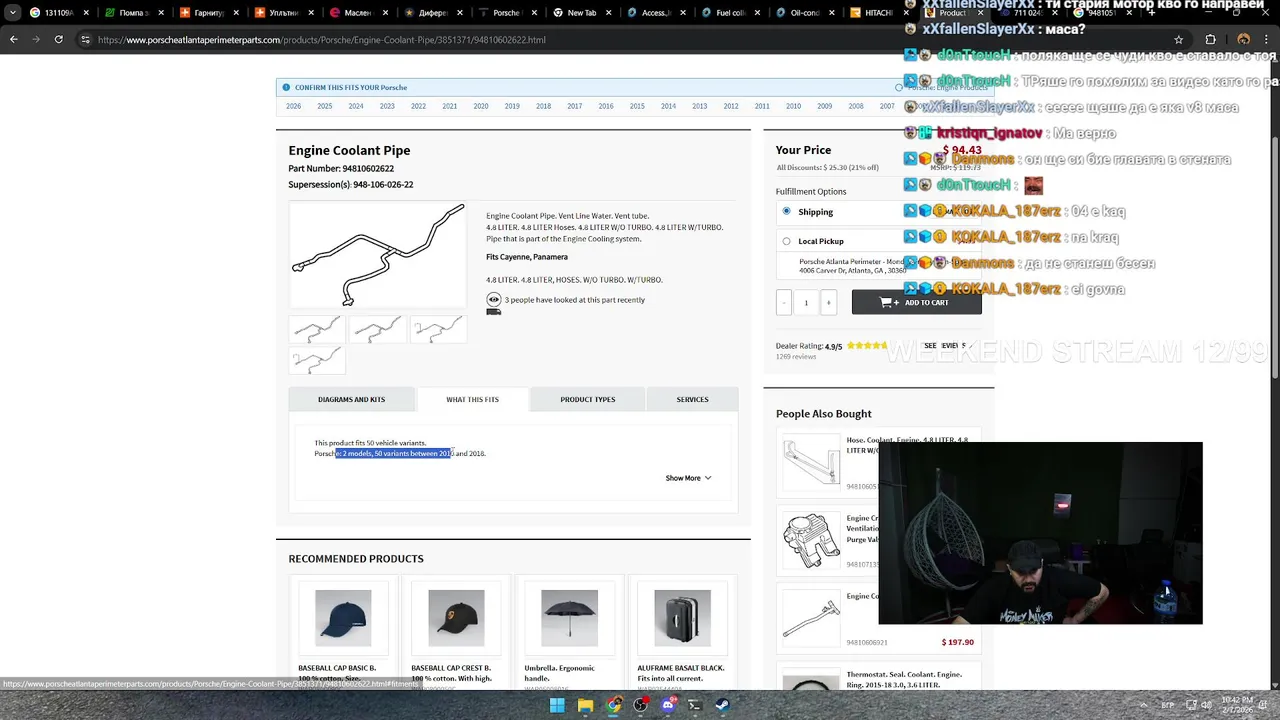Viewport: 1280px width, 720px height.
Task: Open the Product Types tab
Action: tap(587, 399)
